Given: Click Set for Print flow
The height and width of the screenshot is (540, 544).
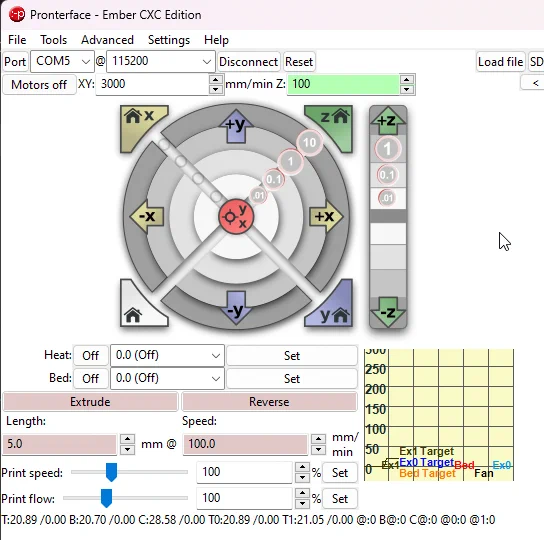Looking at the screenshot, I should (x=340, y=499).
